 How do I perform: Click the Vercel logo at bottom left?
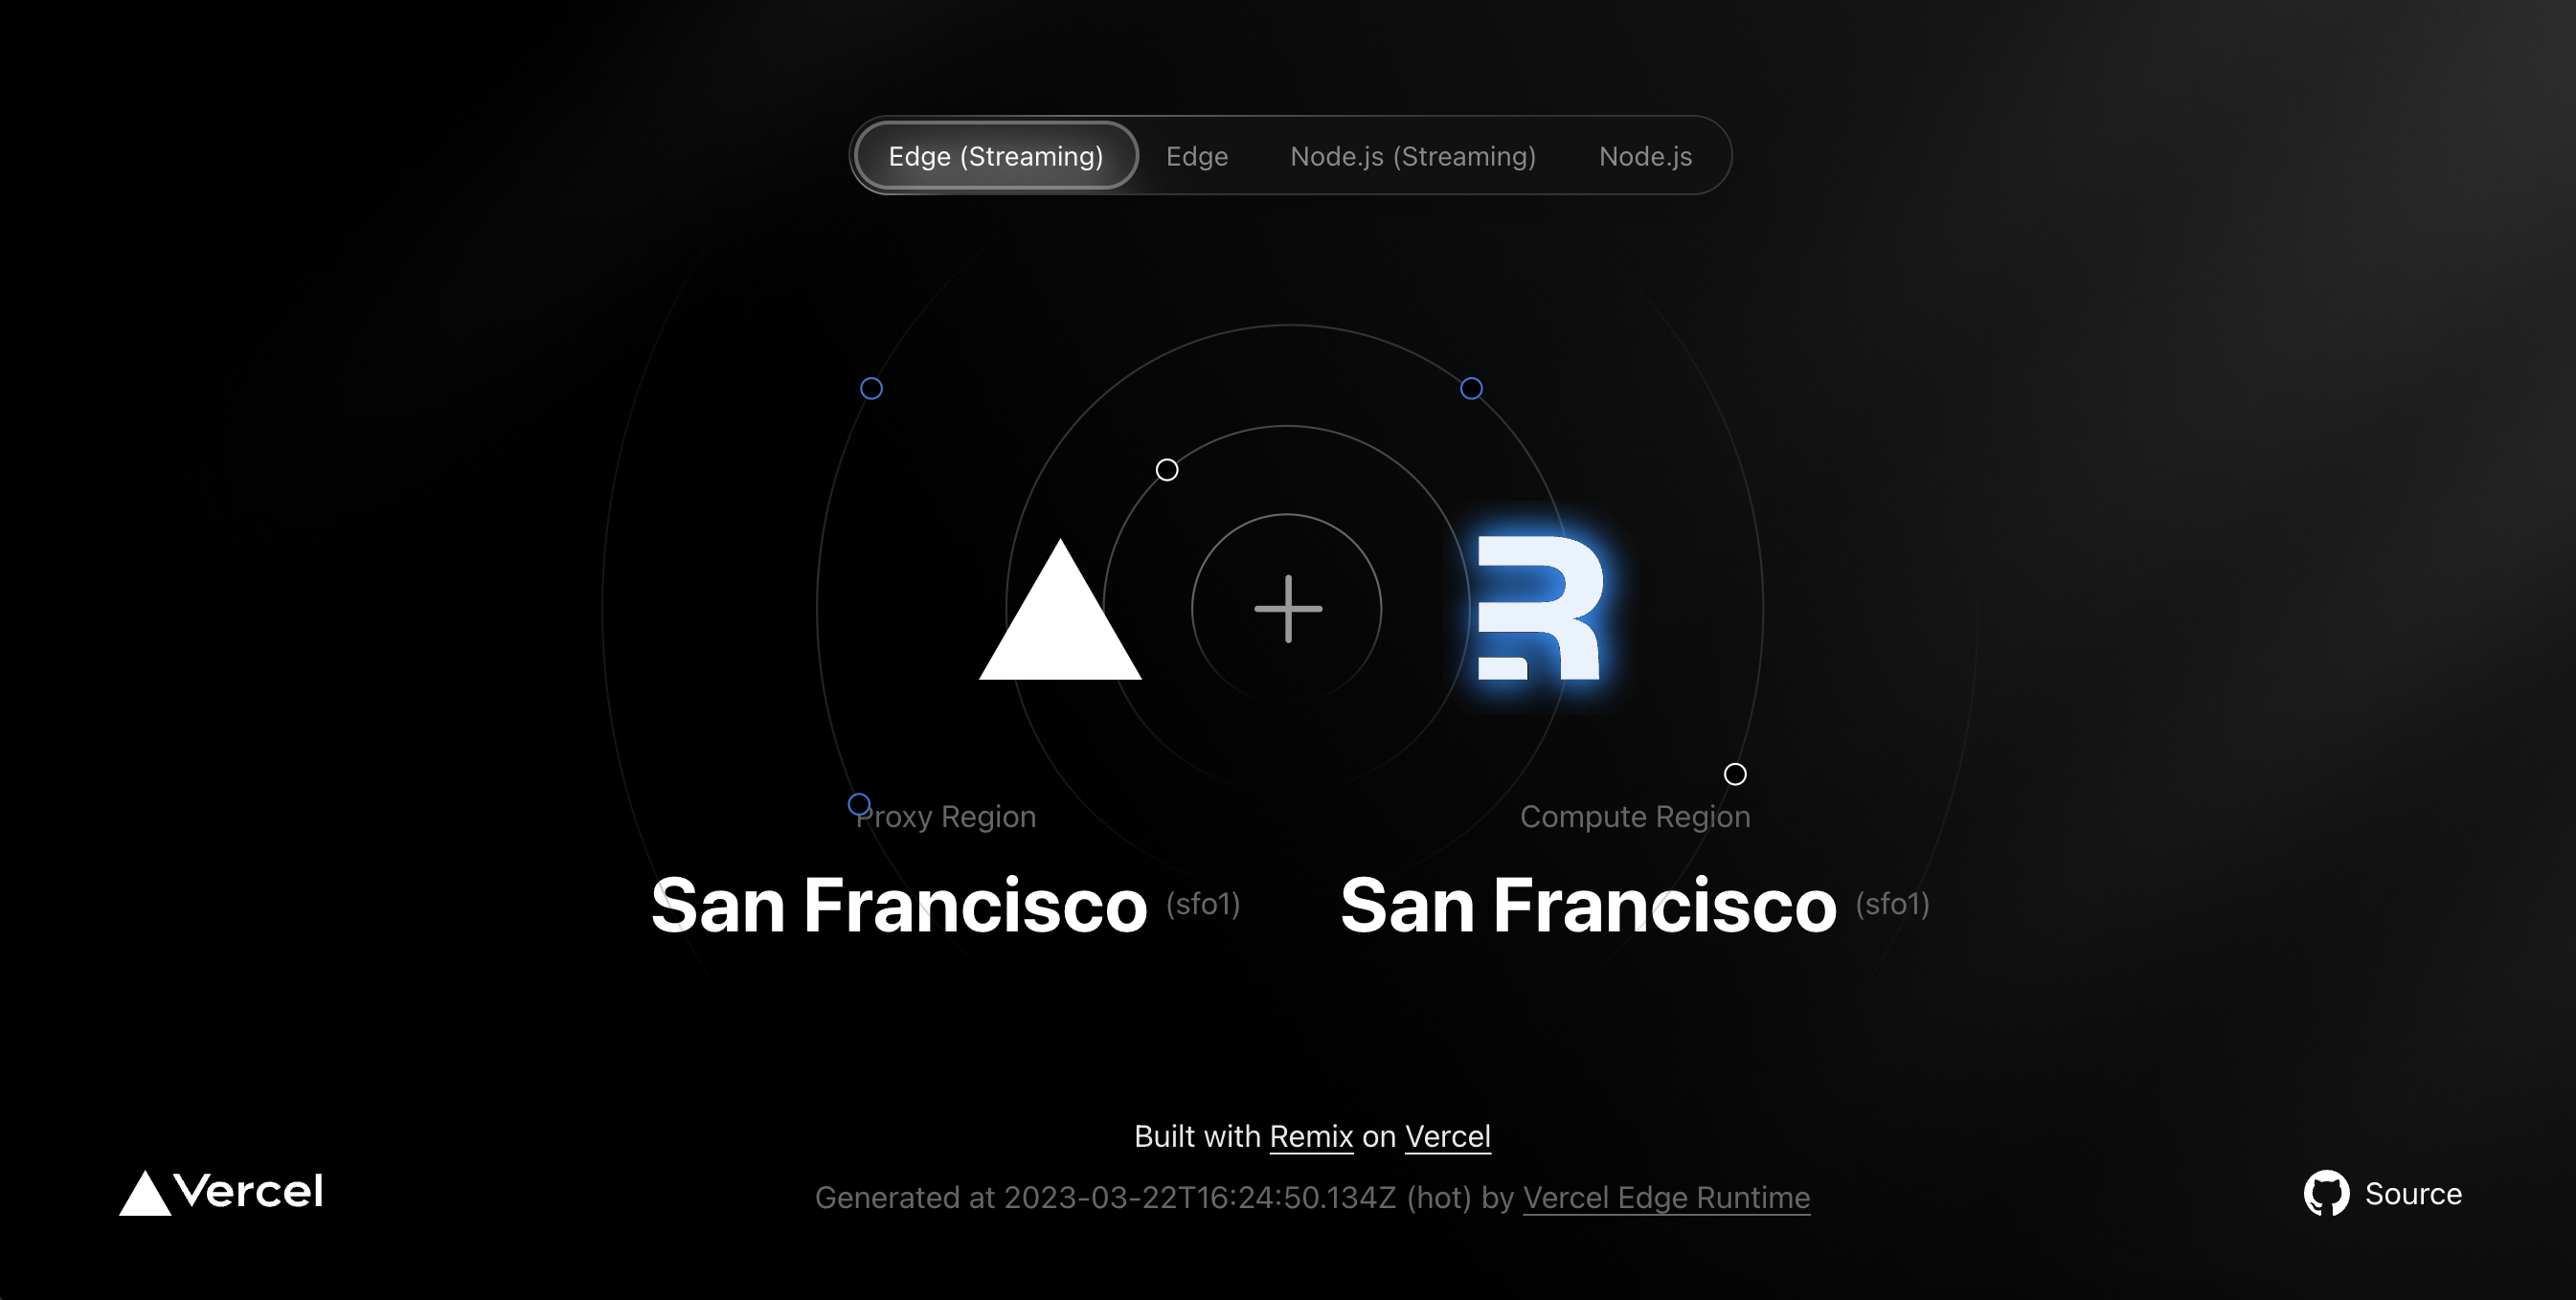(221, 1192)
